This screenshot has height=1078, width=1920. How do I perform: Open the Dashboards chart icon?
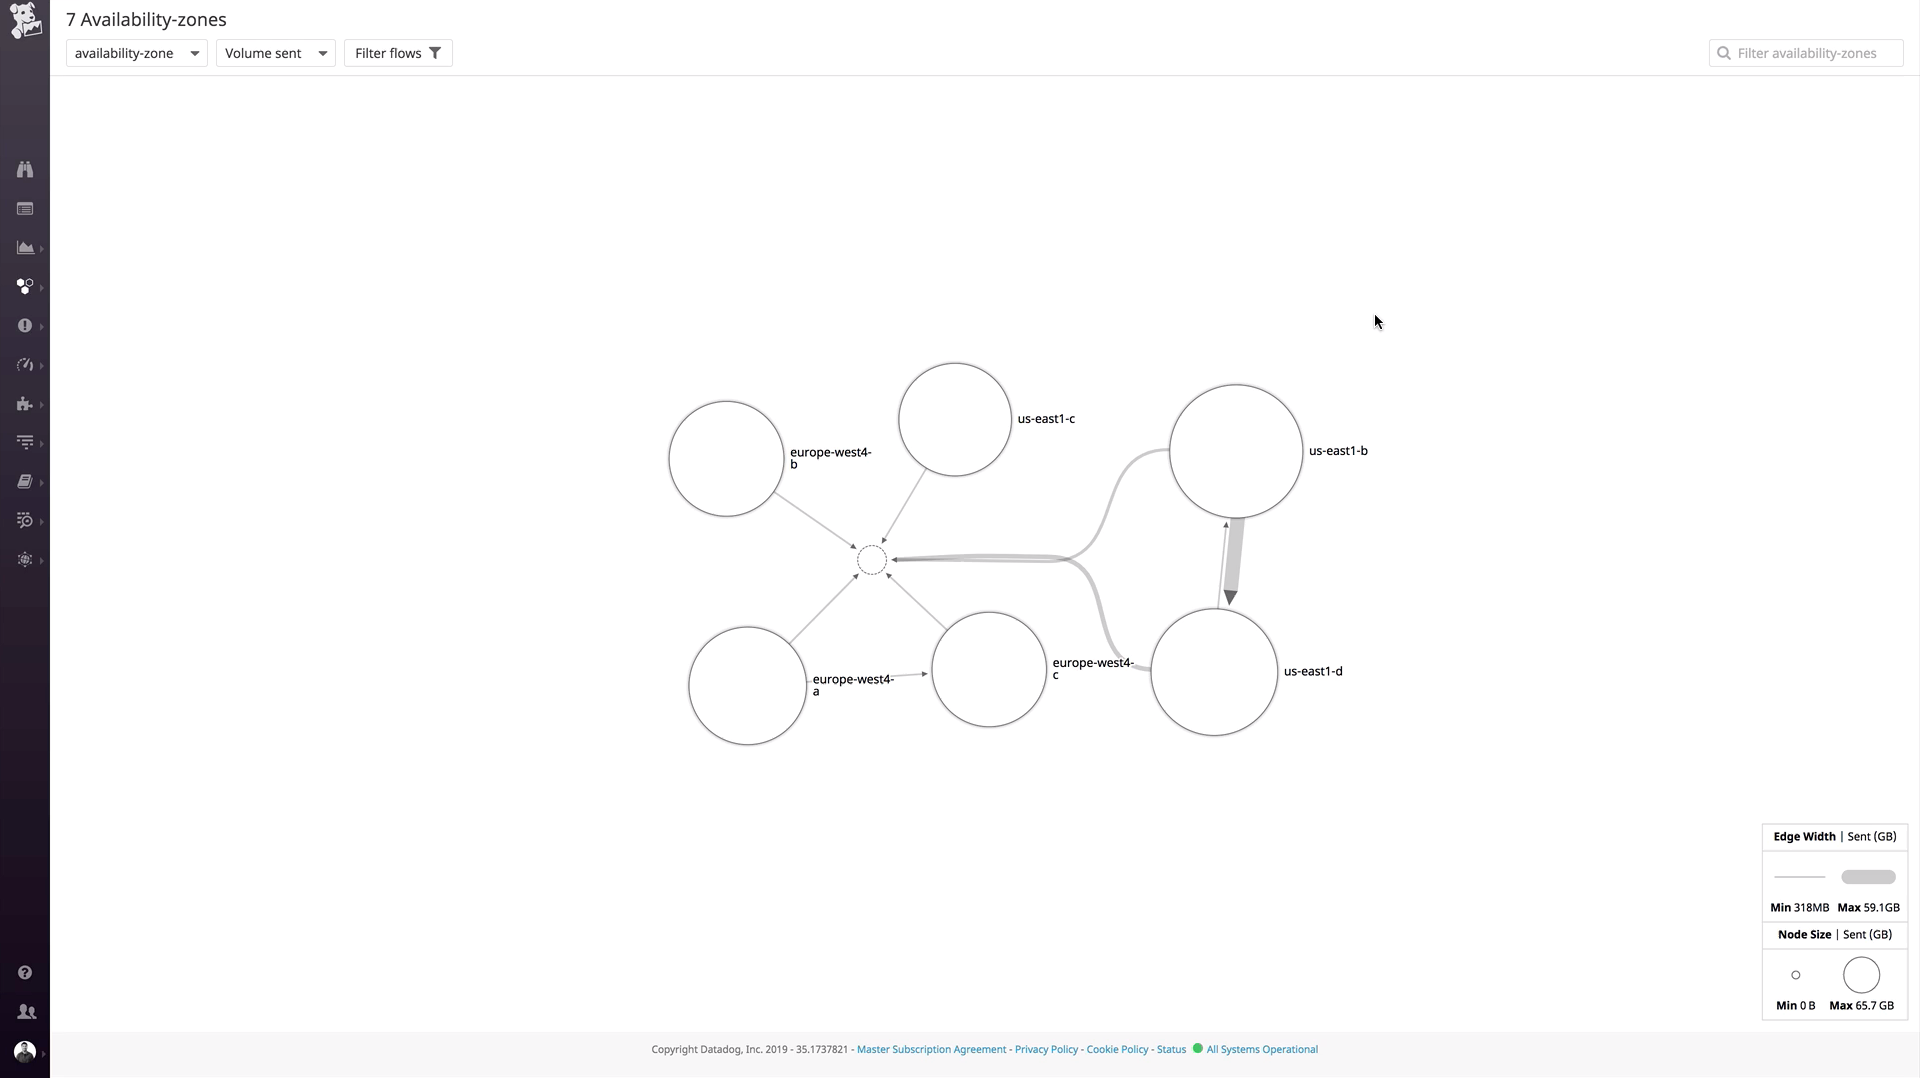click(26, 248)
